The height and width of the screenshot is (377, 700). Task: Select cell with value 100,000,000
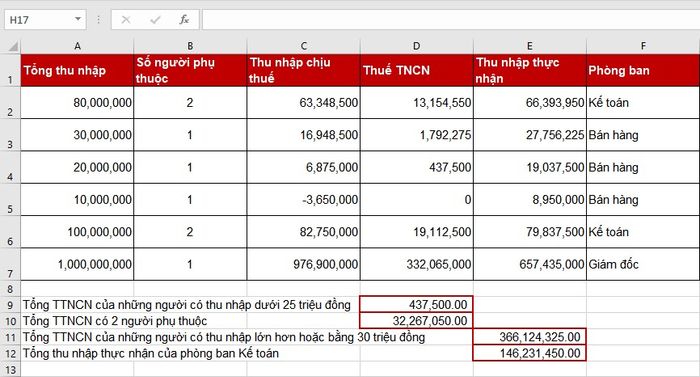(x=77, y=232)
